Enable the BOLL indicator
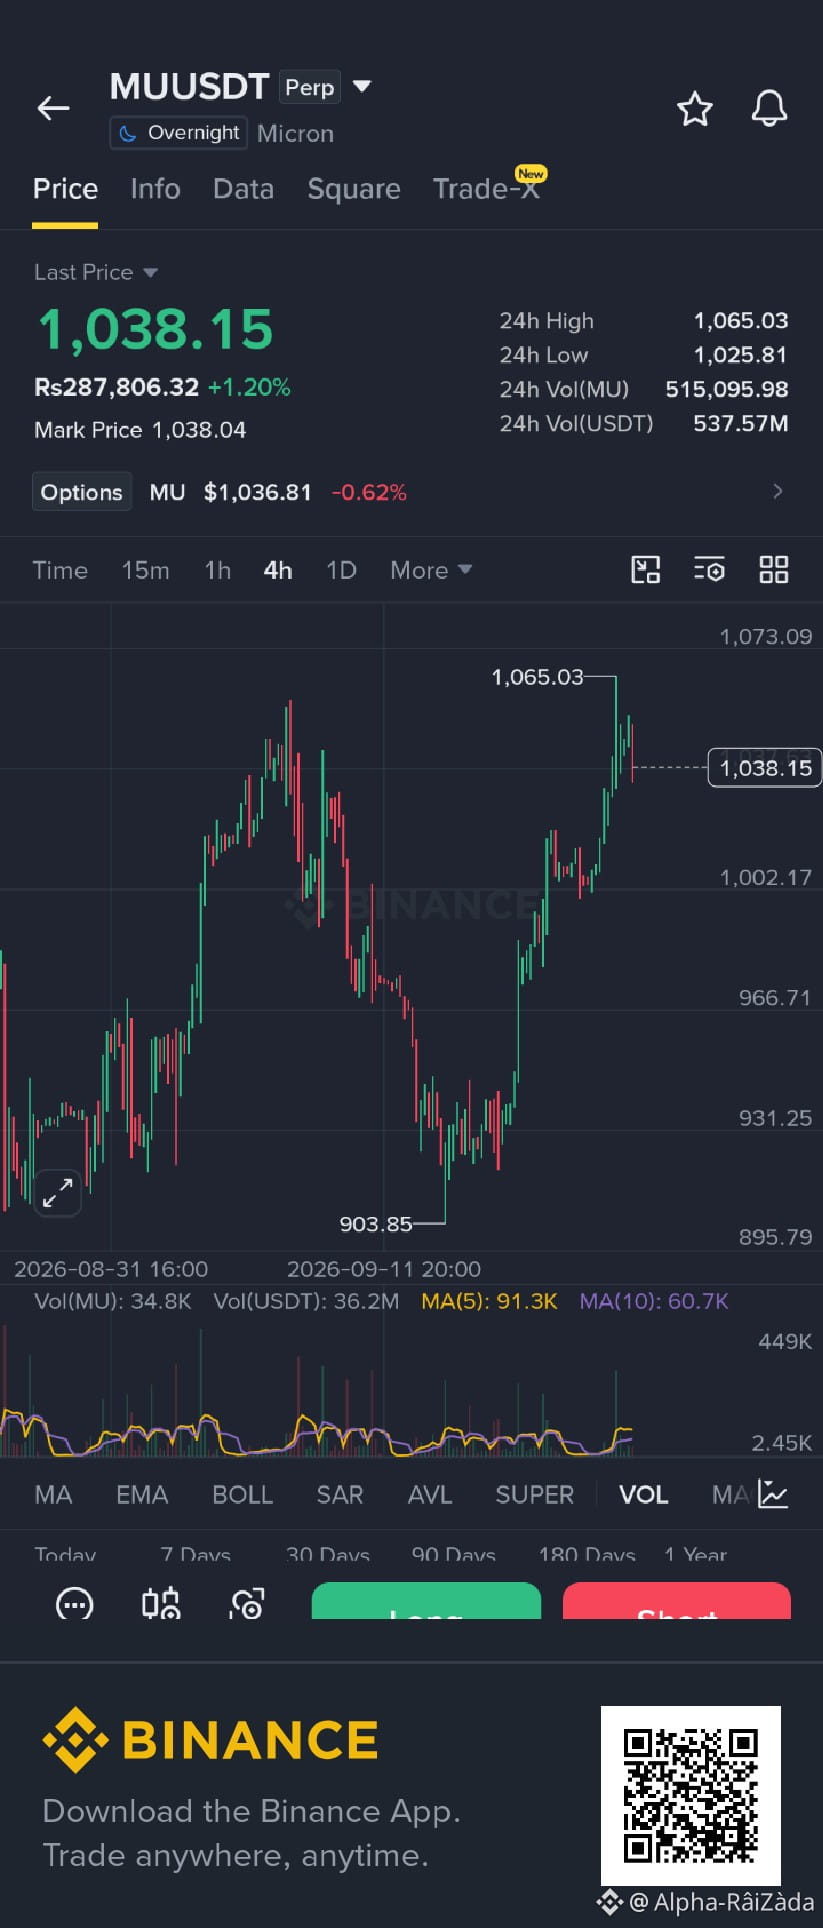 (242, 1495)
